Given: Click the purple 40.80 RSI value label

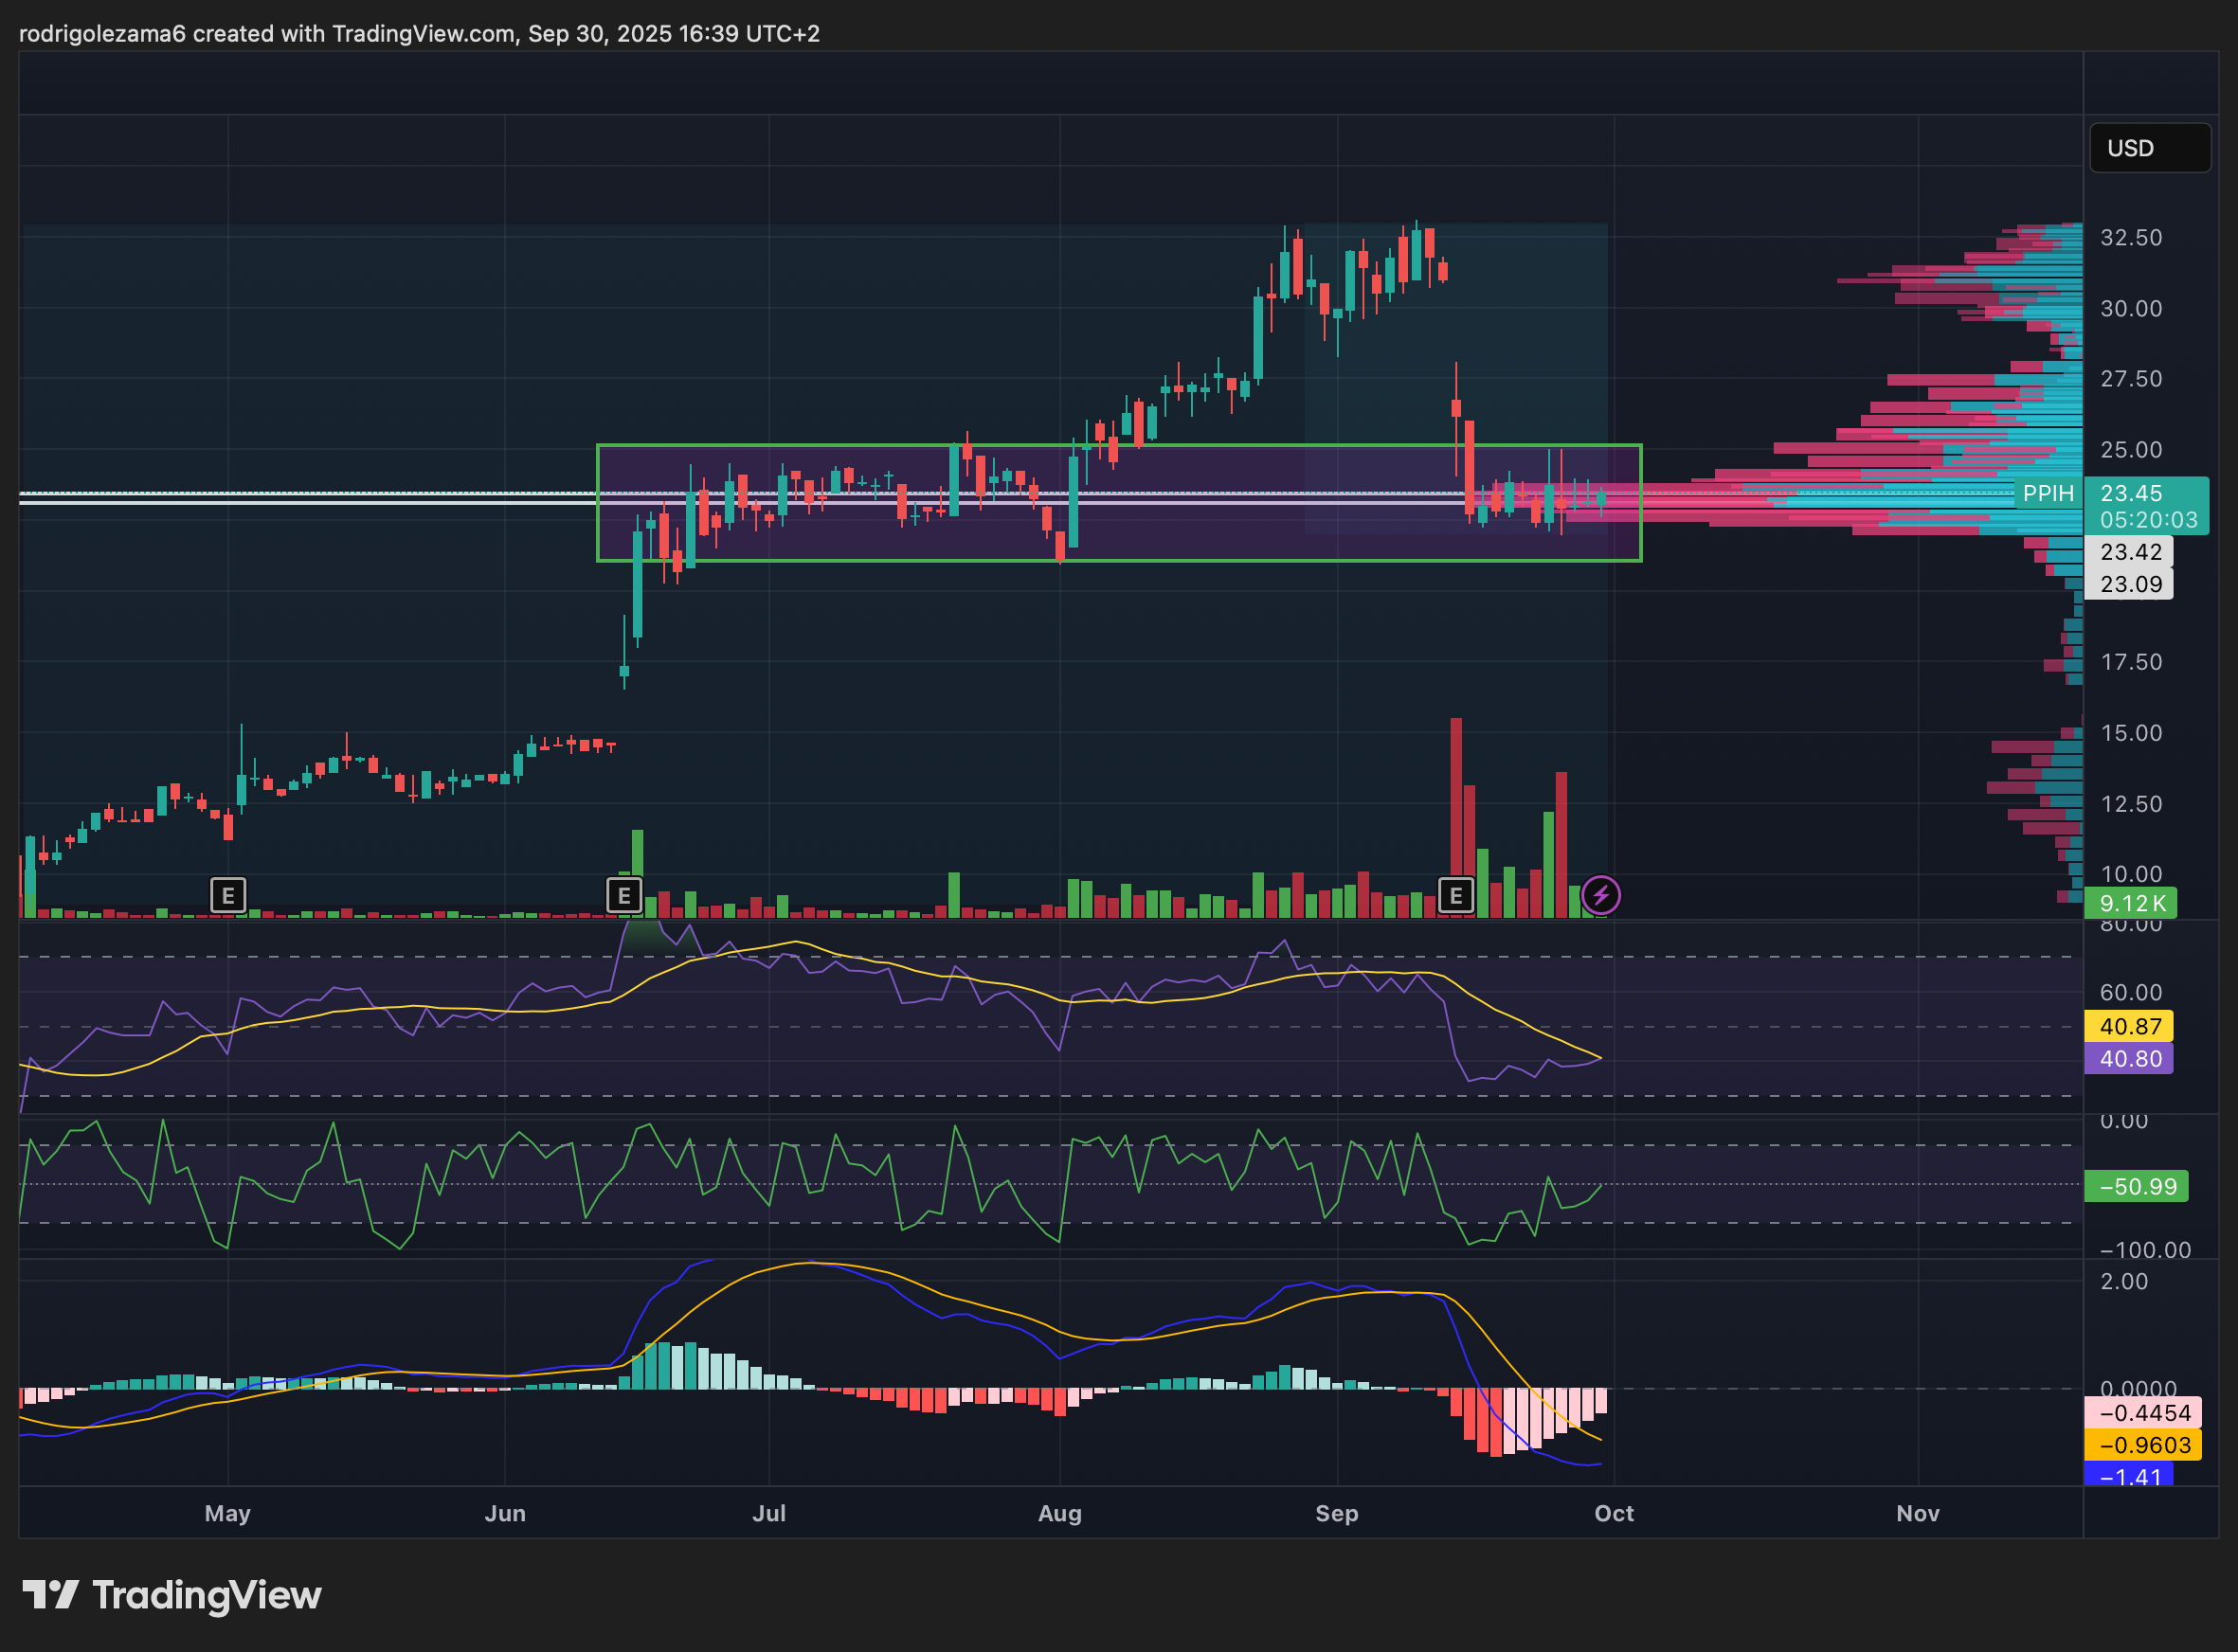Looking at the screenshot, I should (2130, 1059).
